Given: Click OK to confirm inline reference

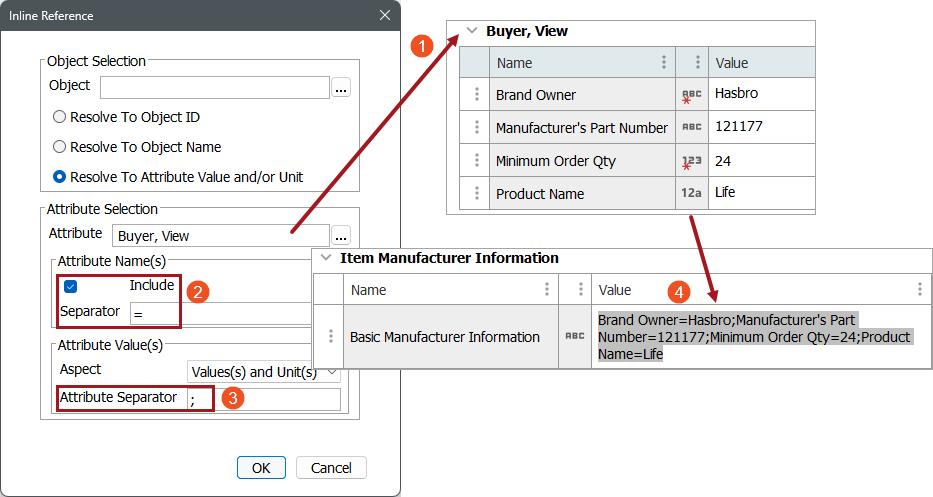Looking at the screenshot, I should [x=261, y=468].
